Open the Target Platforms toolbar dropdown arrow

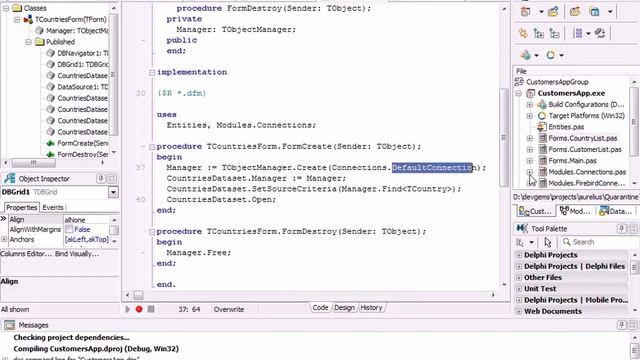(562, 56)
